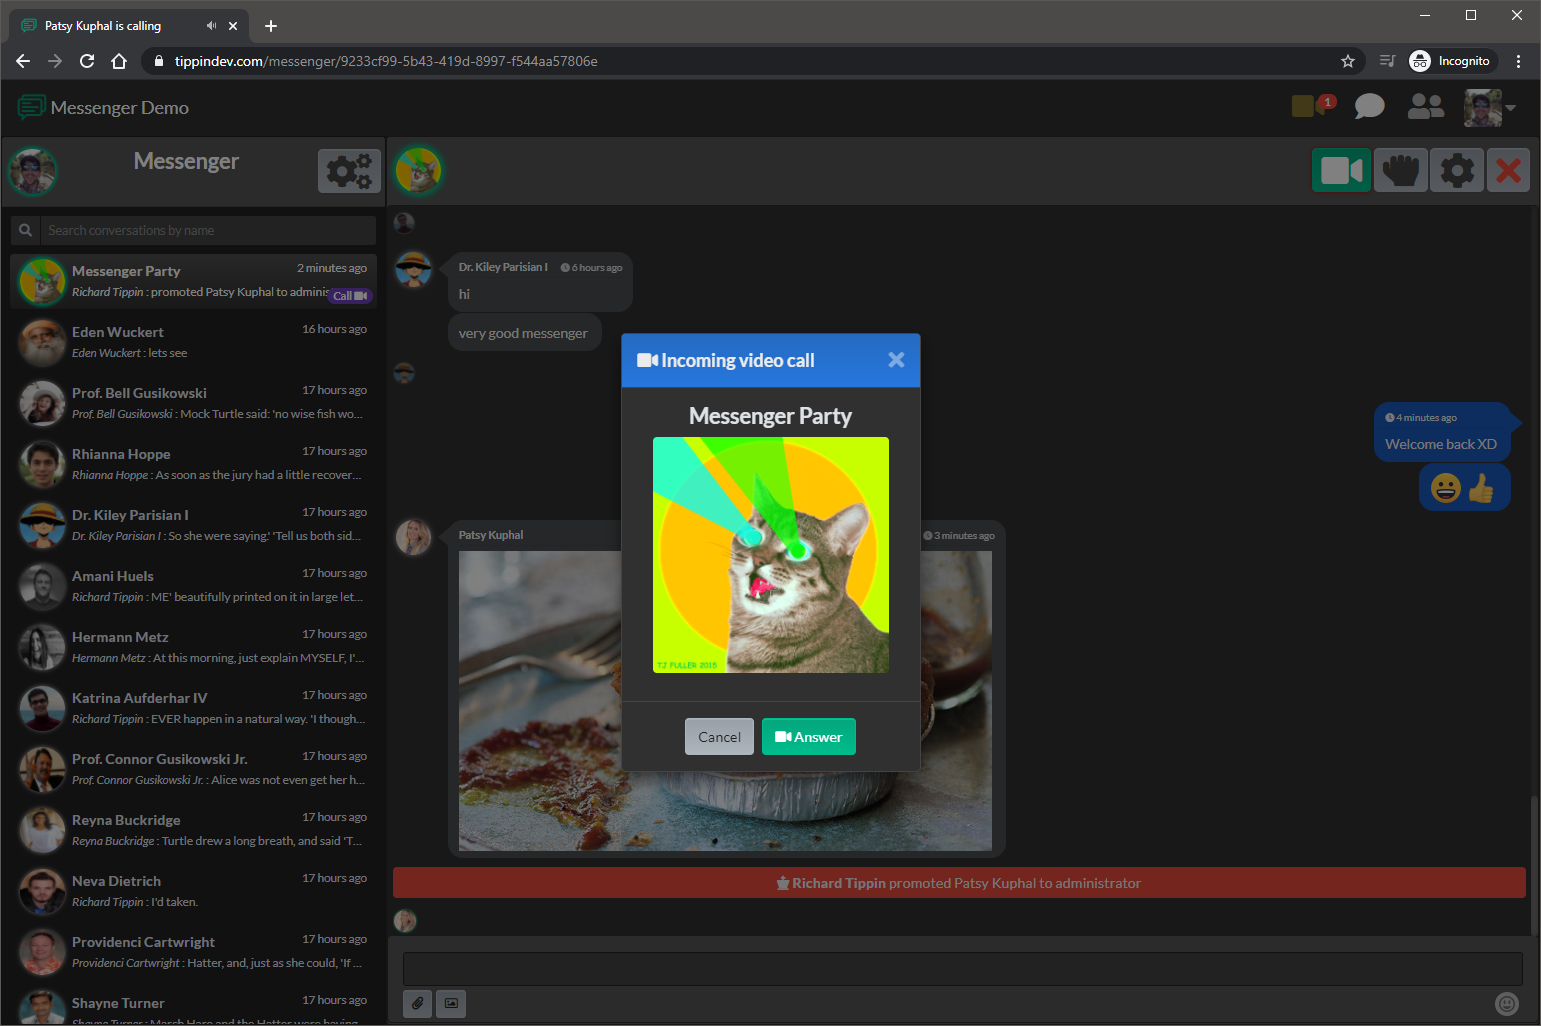Close the Patsy Kuphal is calling tab
Screen dimensions: 1541x1026
233,26
